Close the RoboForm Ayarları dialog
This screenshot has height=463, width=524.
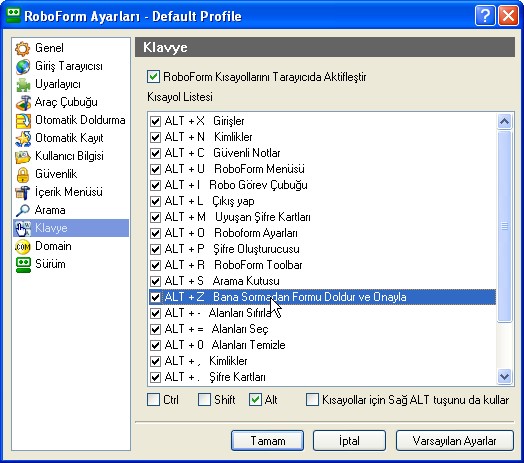[508, 15]
